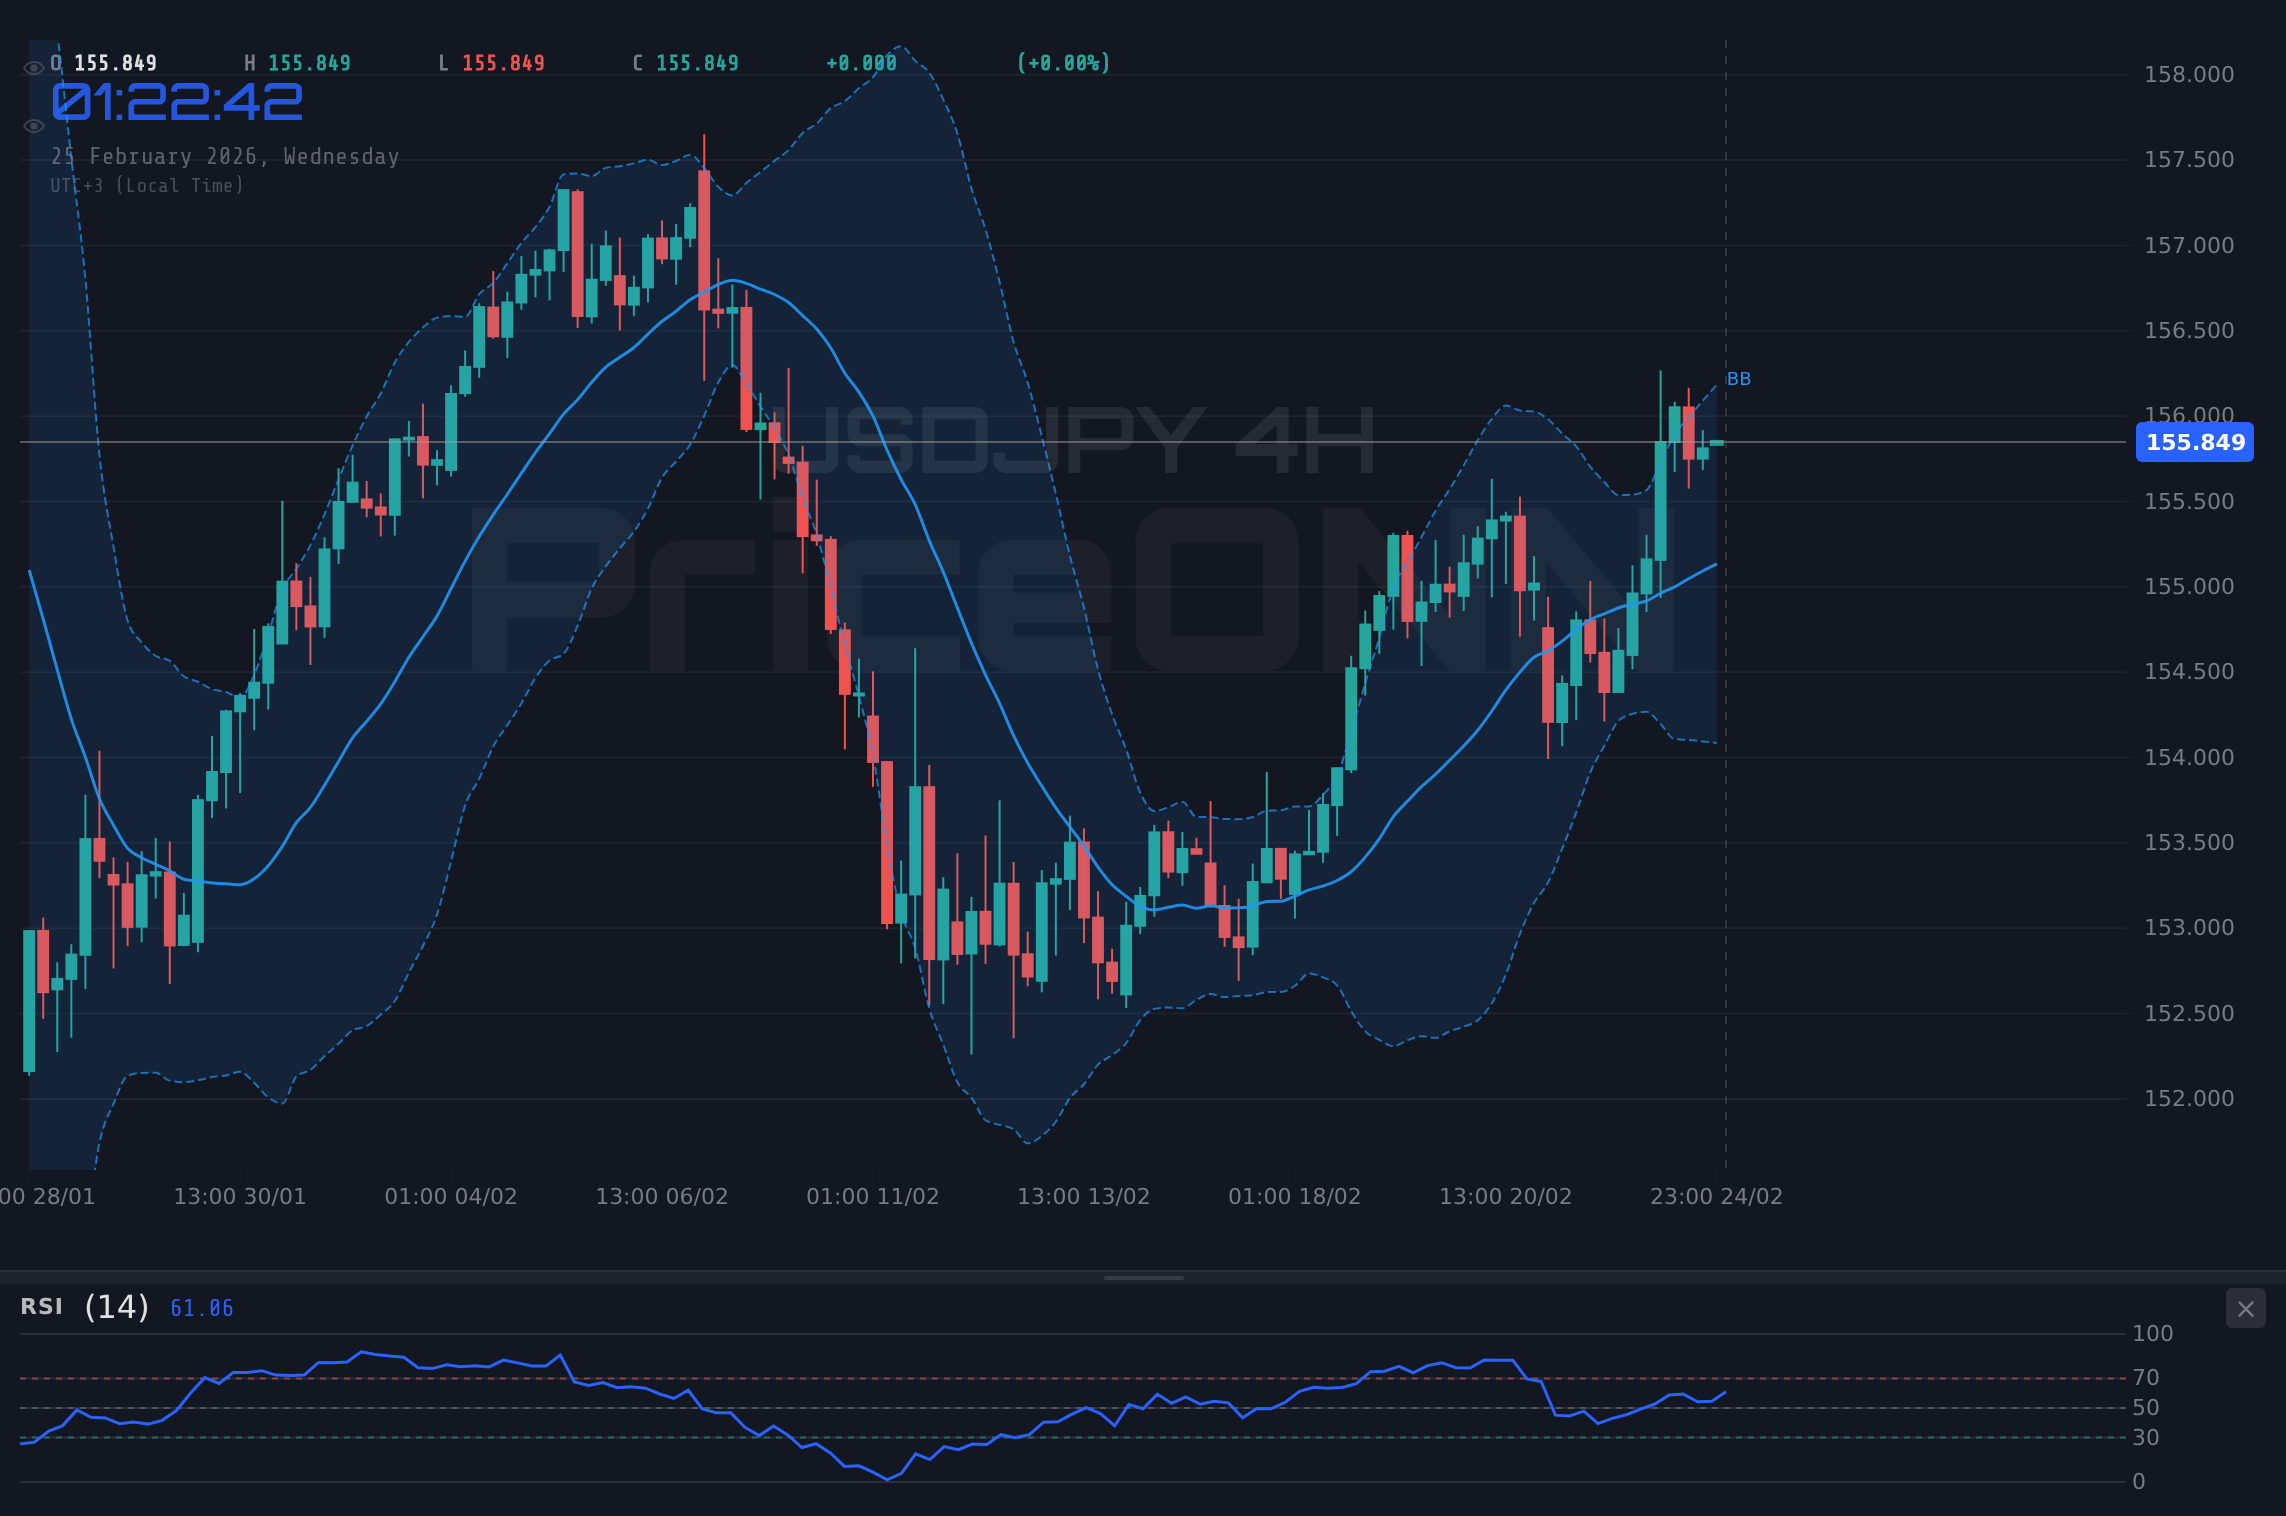Click the current price tag 155.849
2286x1516 pixels.
point(2194,443)
